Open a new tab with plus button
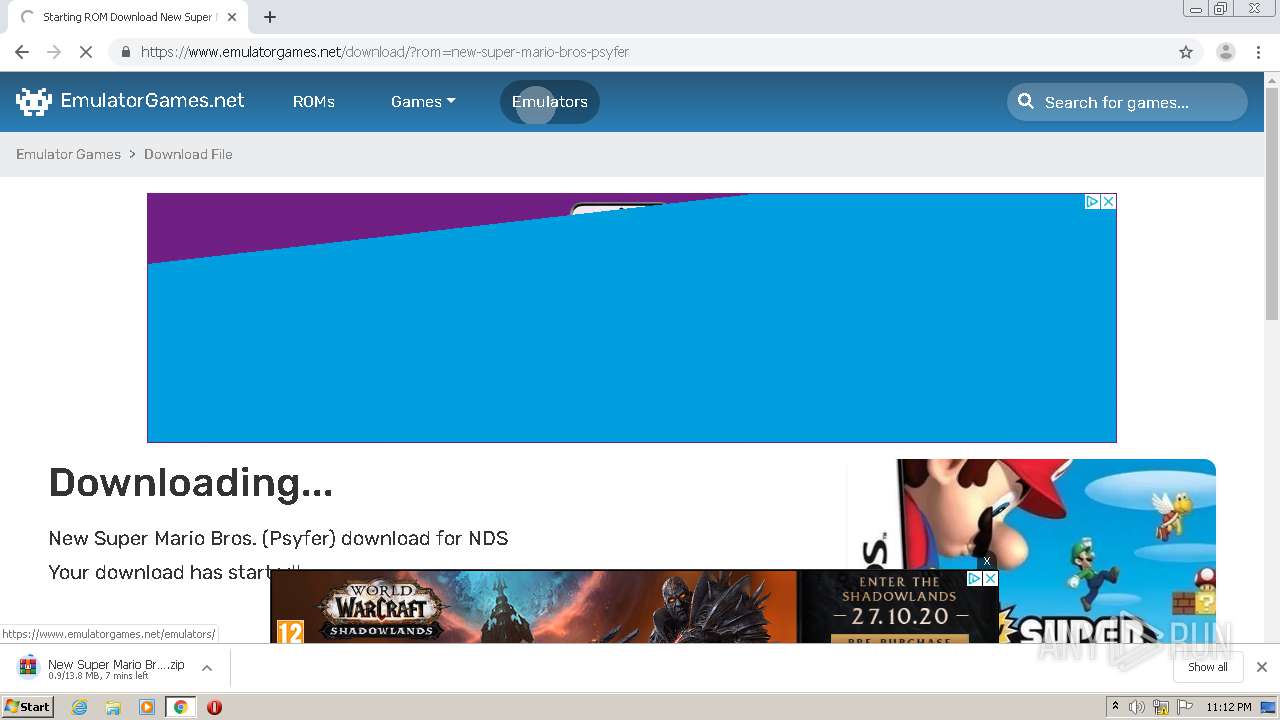Viewport: 1280px width, 720px height. point(270,17)
